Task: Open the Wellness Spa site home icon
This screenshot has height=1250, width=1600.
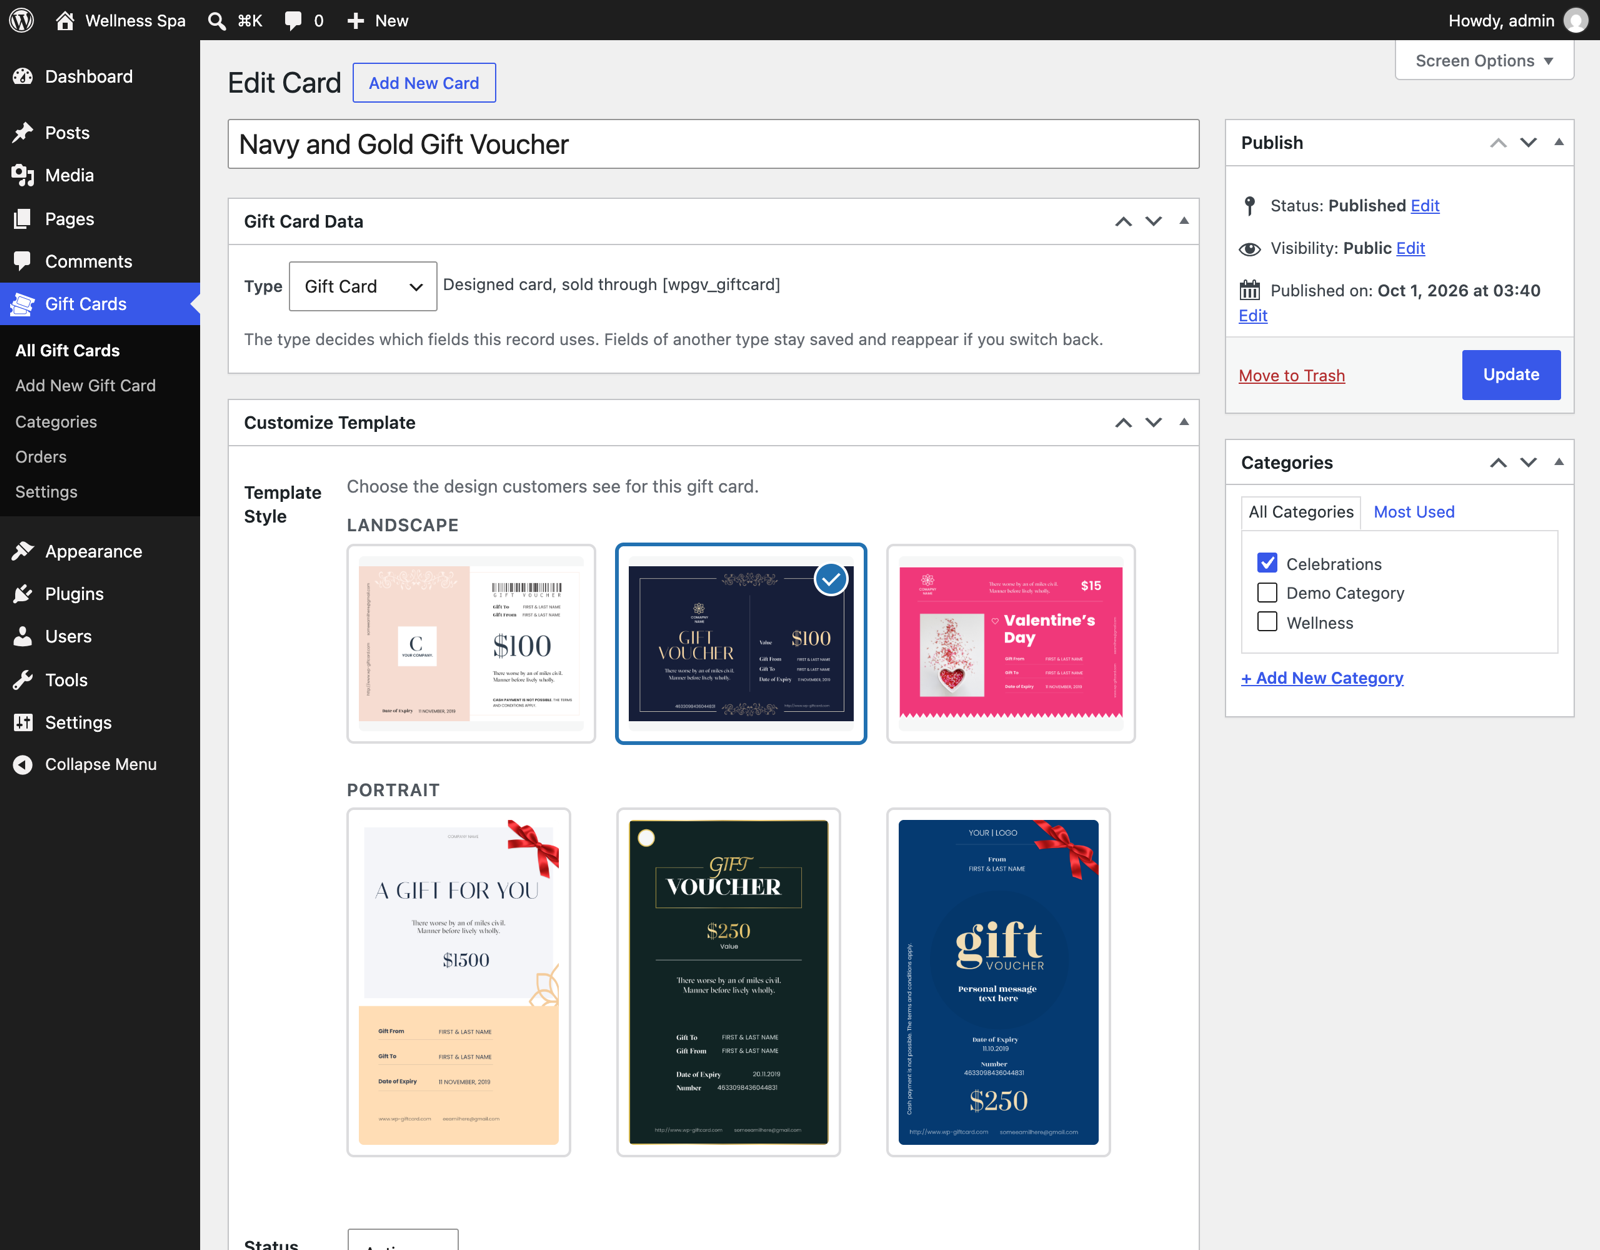Action: coord(65,20)
